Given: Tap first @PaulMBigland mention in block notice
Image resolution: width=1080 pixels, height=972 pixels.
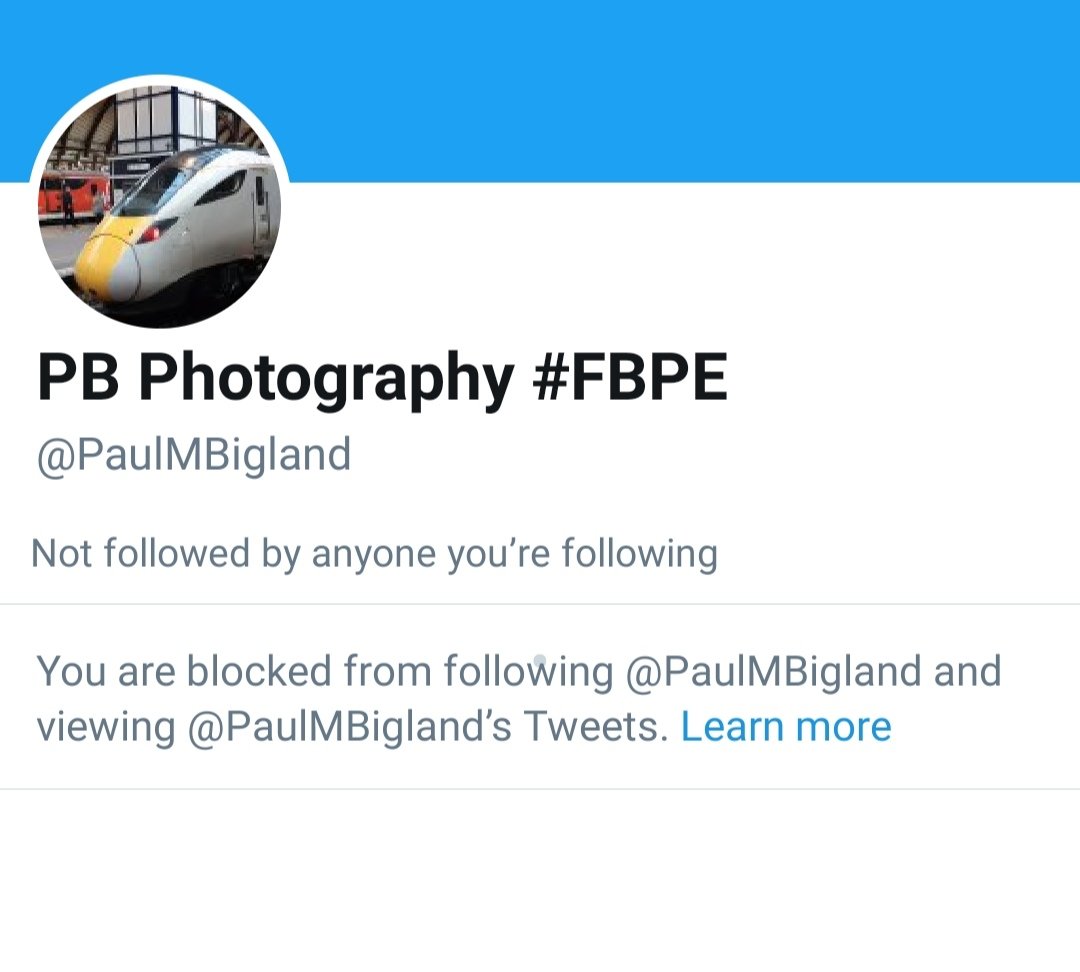Looking at the screenshot, I should tap(773, 672).
